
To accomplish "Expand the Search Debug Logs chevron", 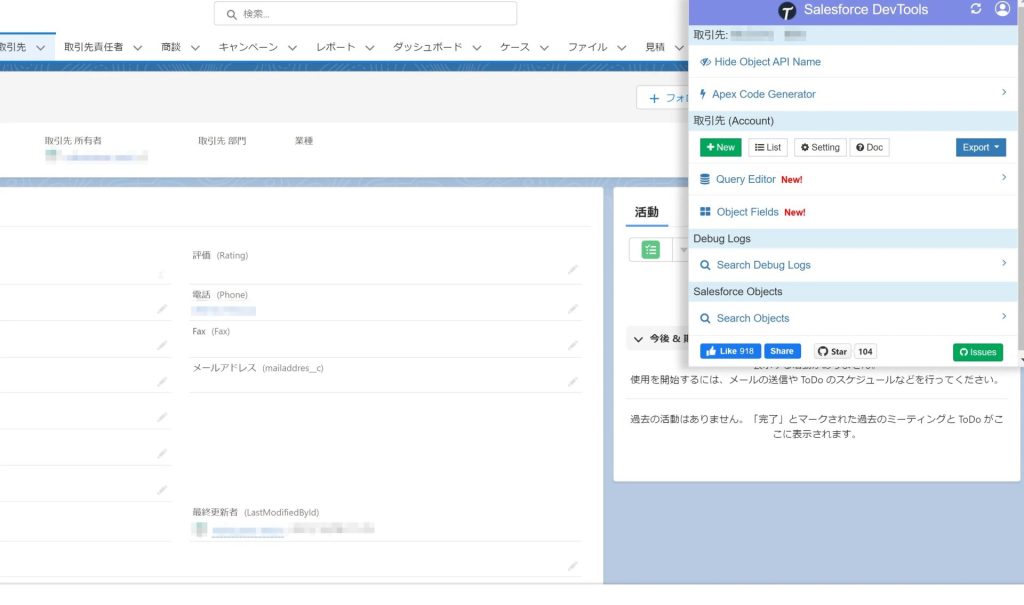I will [x=1004, y=263].
